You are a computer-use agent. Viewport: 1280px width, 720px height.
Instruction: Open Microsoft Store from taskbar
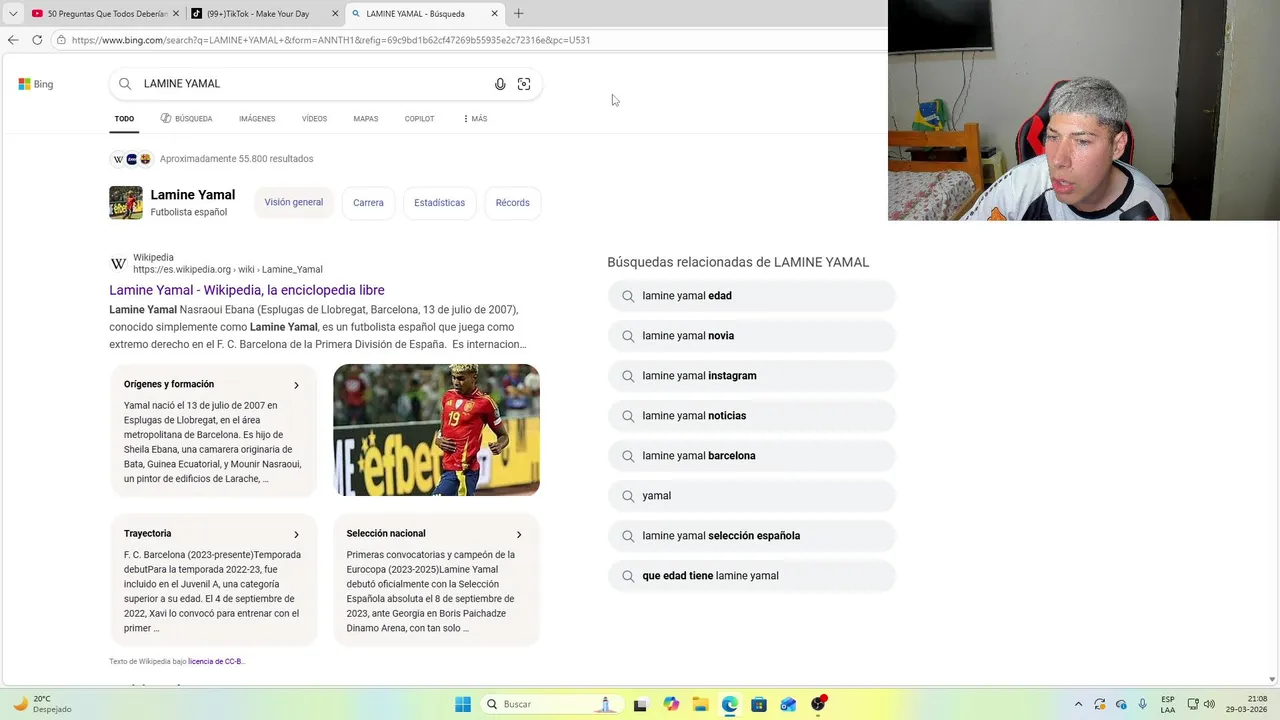pyautogui.click(x=759, y=704)
